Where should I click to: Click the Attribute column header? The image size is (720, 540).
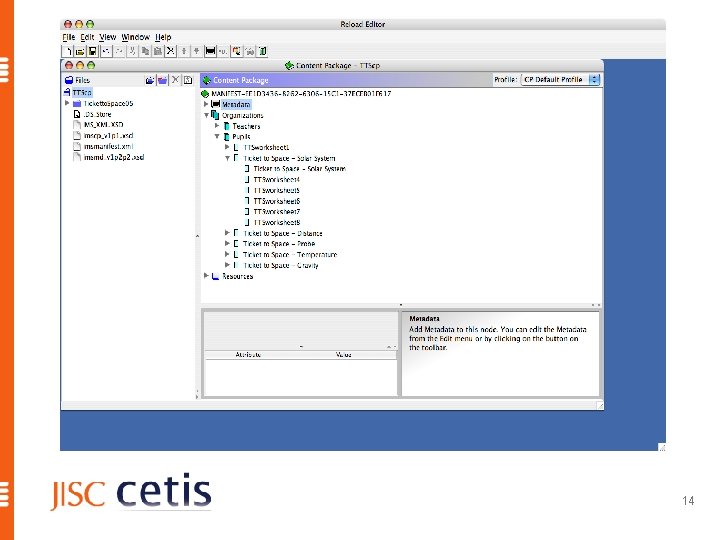(x=248, y=354)
